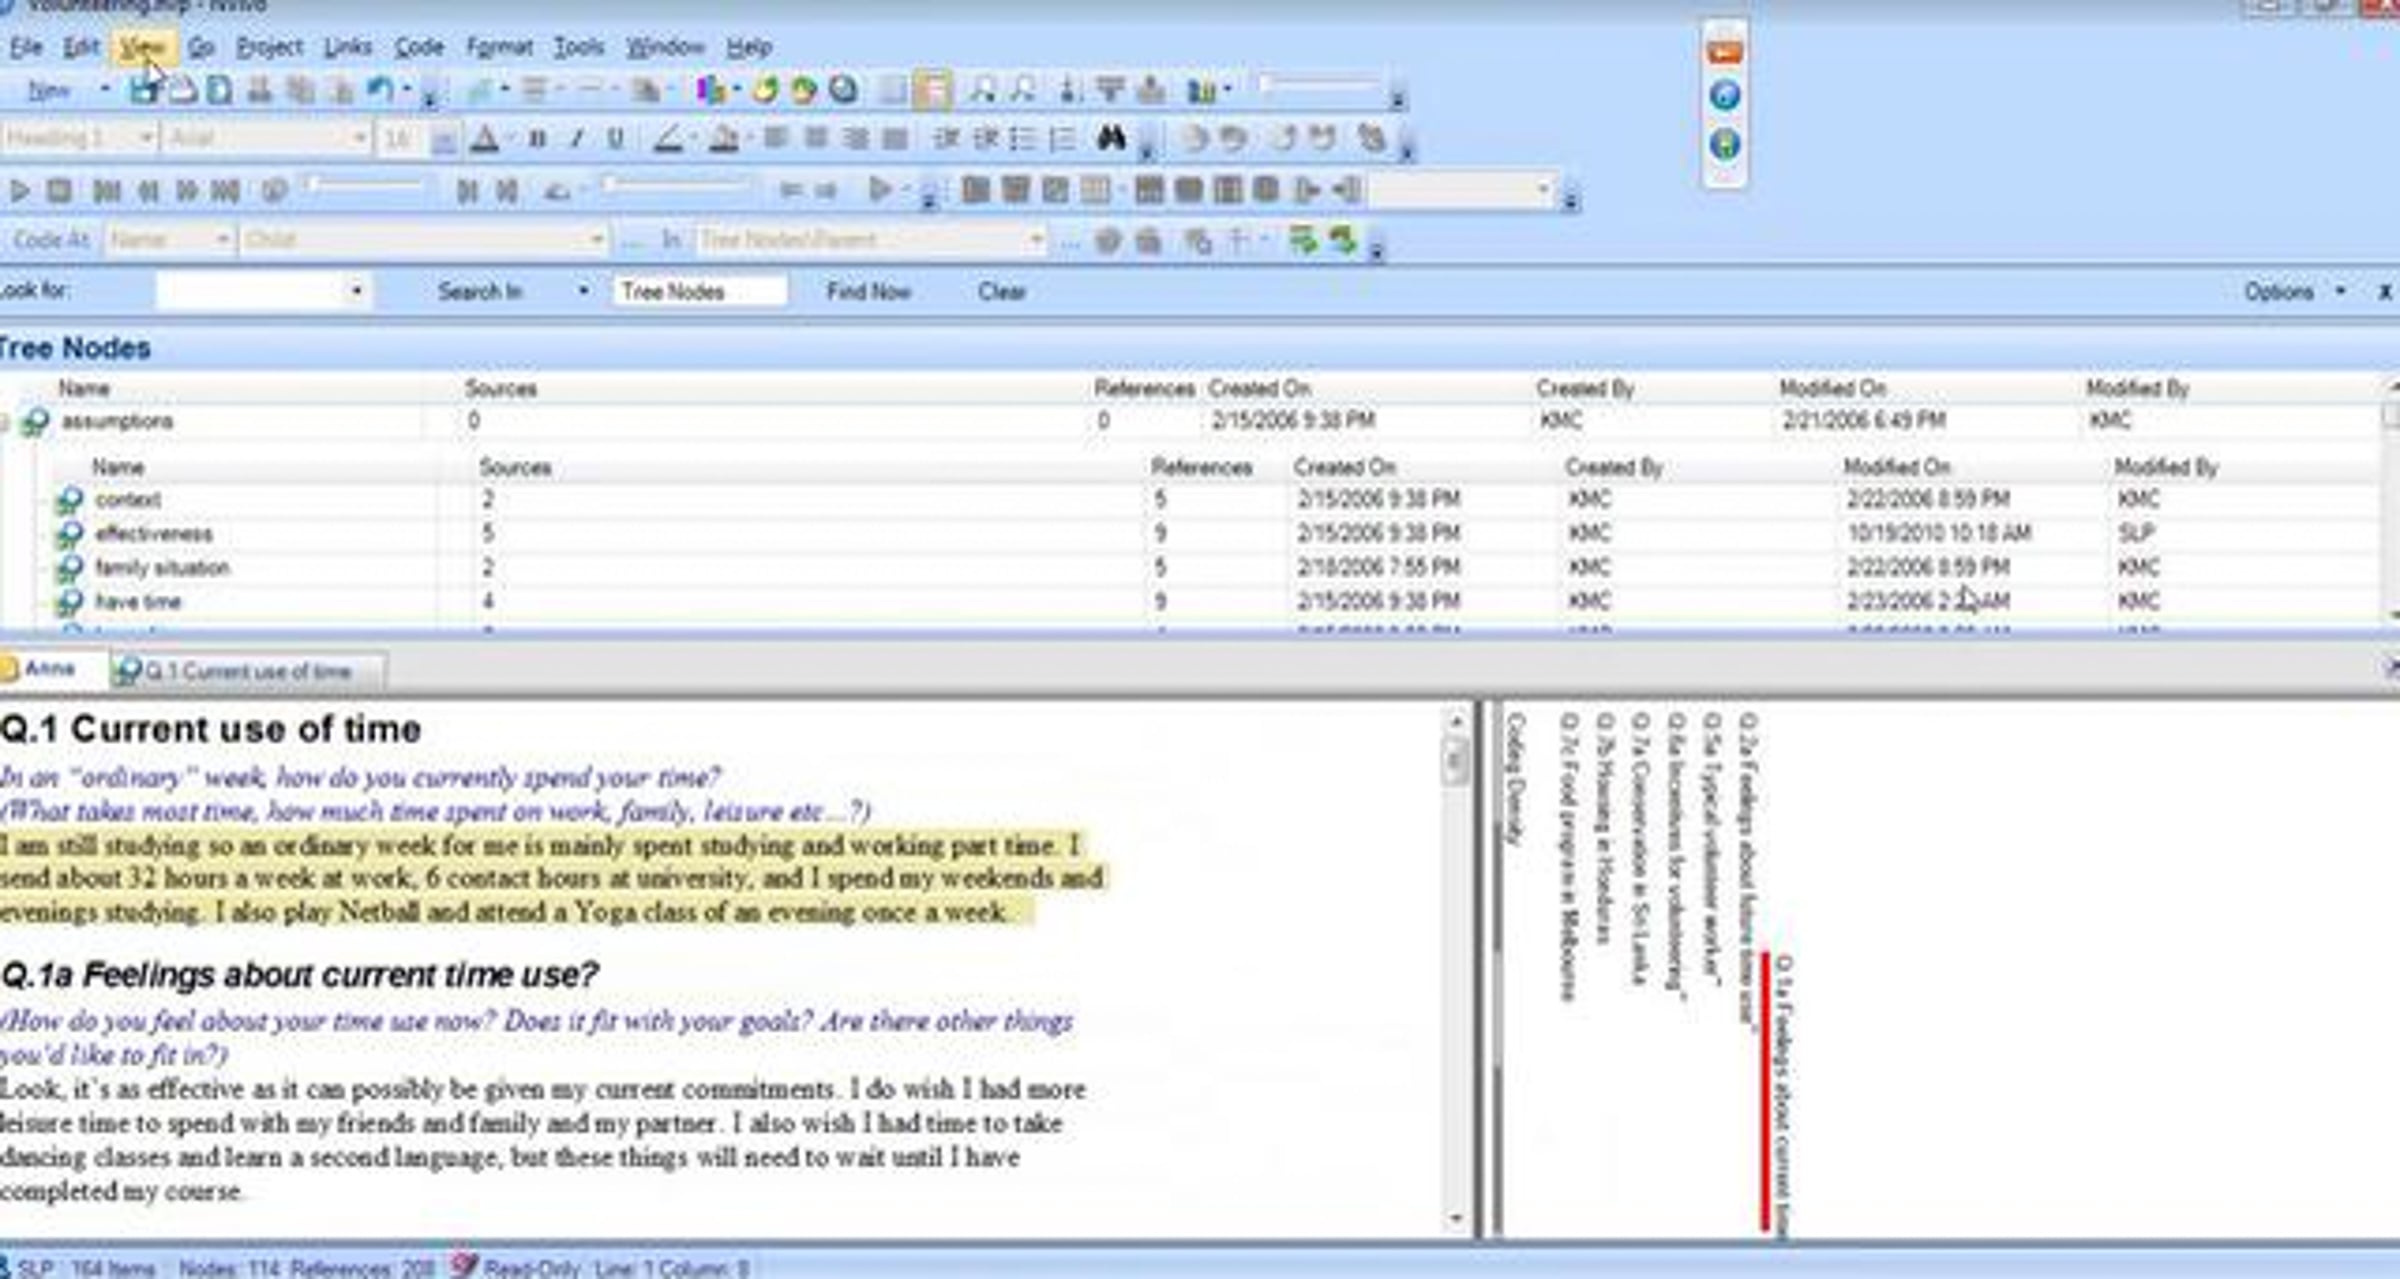Screen dimensions: 2400x1279
Task: Click the Save icon in toolbar
Action: [142, 91]
